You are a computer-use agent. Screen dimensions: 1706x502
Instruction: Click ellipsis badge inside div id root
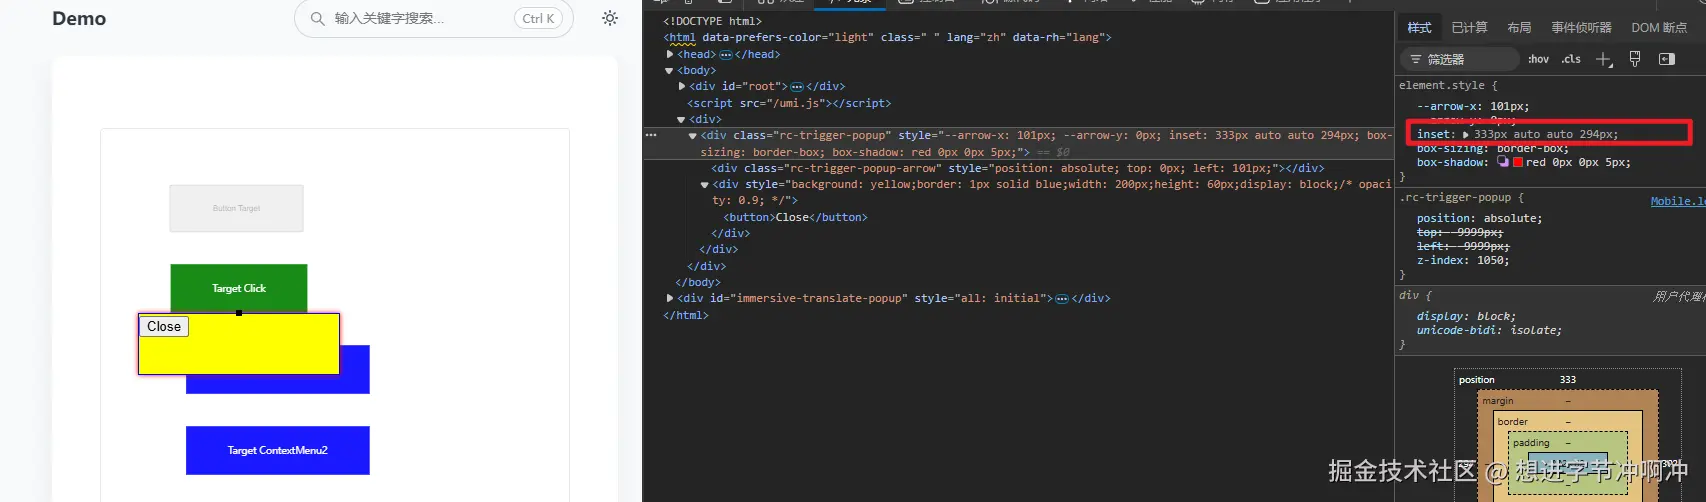(797, 87)
